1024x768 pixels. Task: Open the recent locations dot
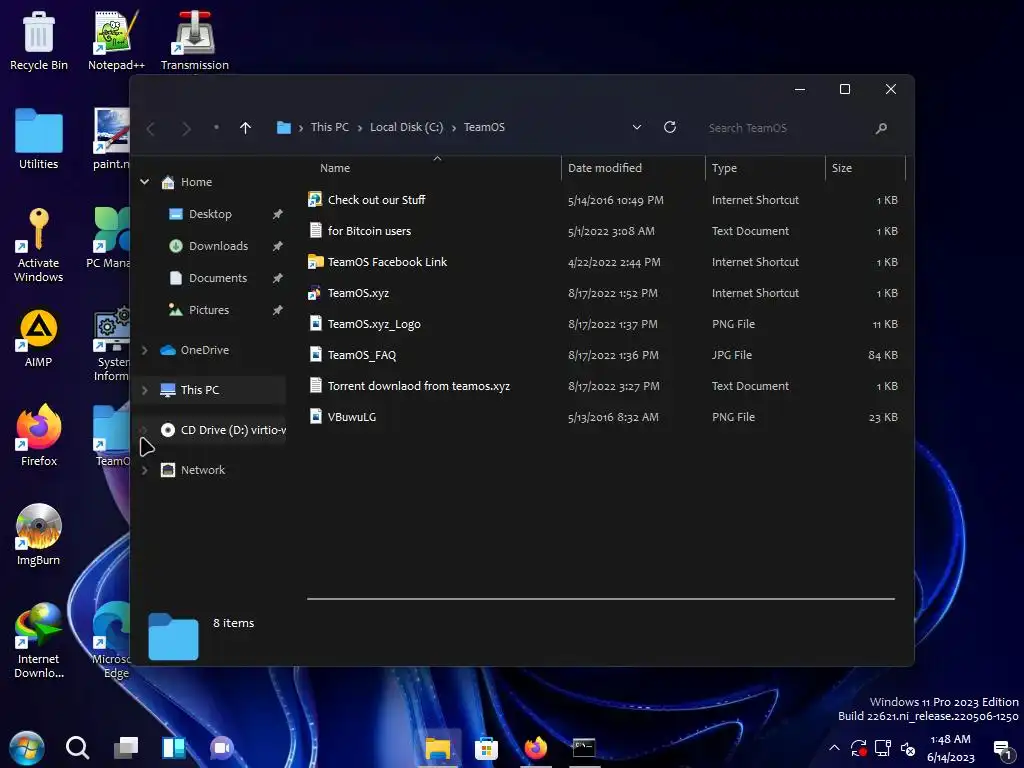click(x=216, y=127)
